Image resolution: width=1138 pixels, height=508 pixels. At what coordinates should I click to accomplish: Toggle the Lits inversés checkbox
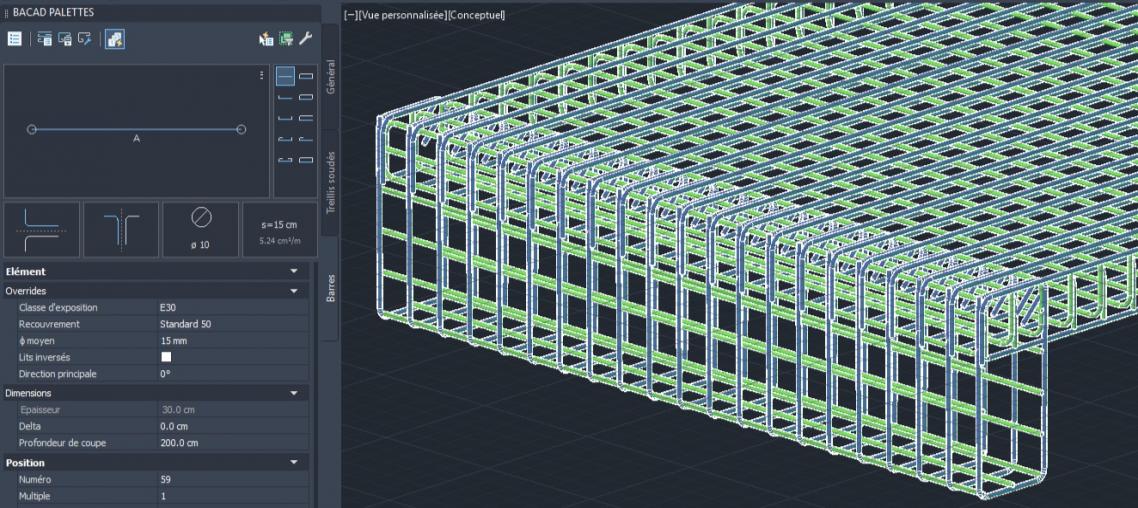(x=166, y=357)
